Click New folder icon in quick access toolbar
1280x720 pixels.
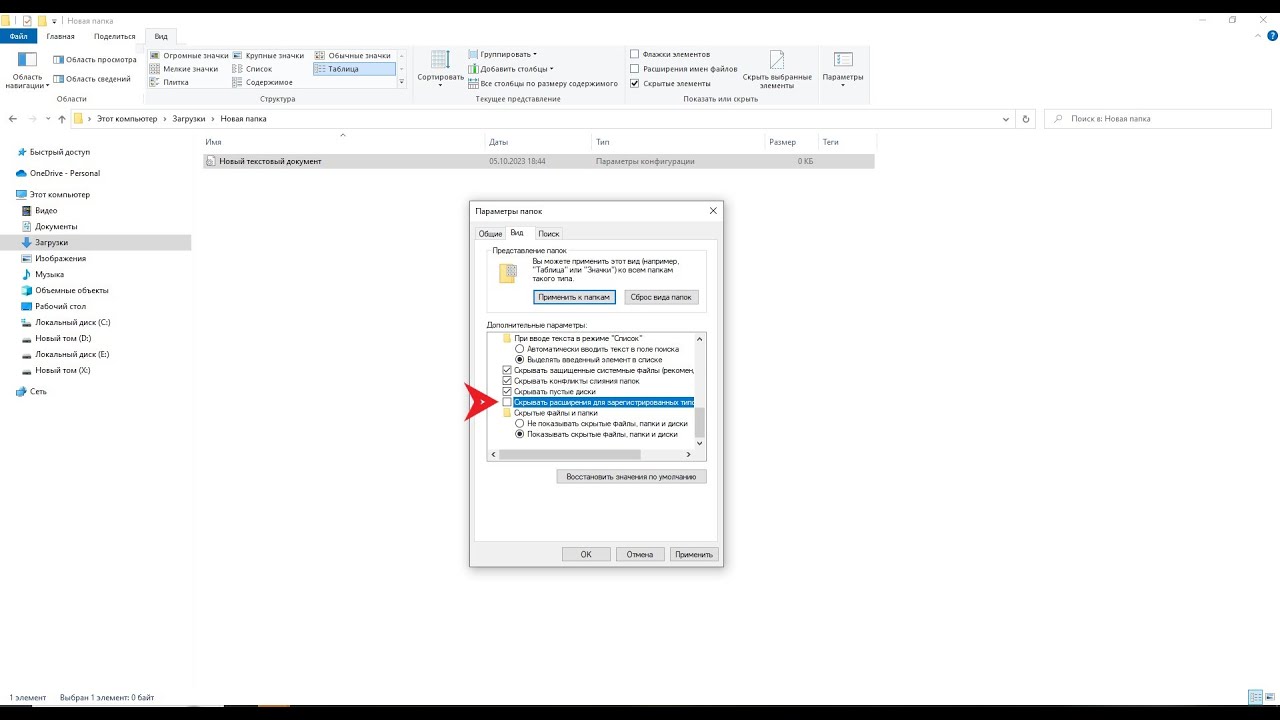point(42,20)
